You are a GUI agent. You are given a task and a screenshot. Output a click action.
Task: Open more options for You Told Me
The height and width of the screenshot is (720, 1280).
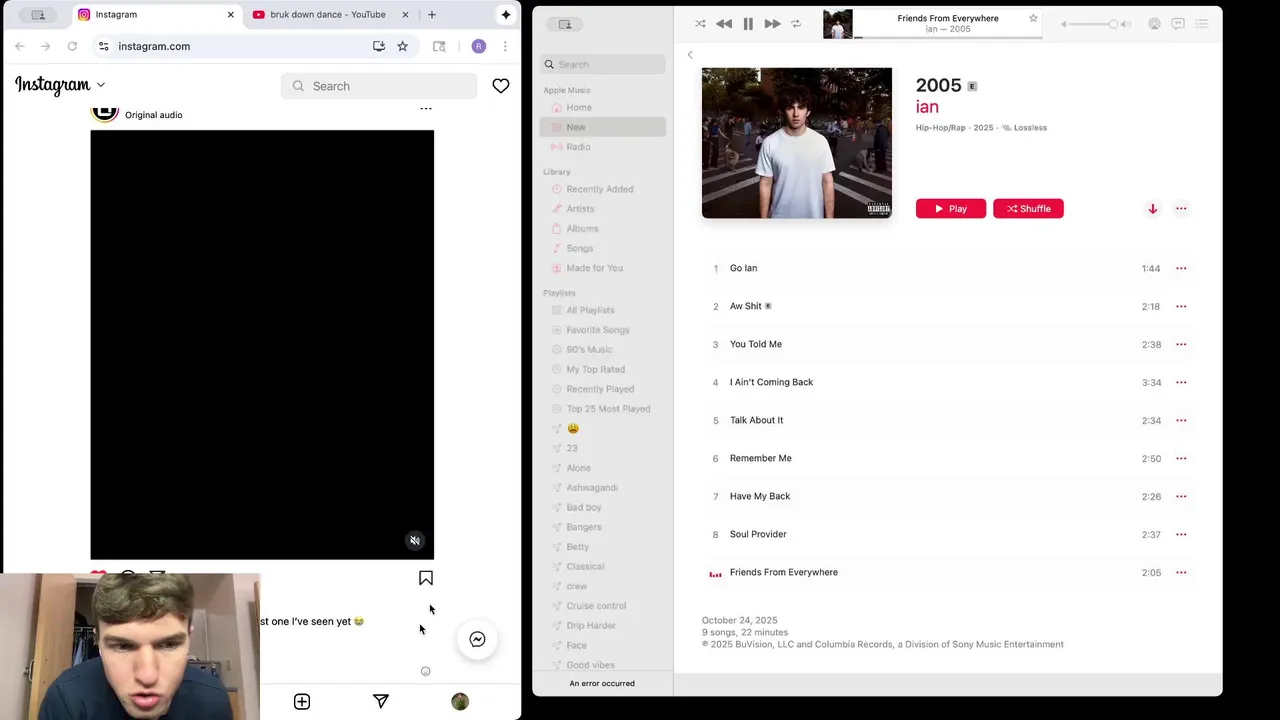click(1181, 344)
